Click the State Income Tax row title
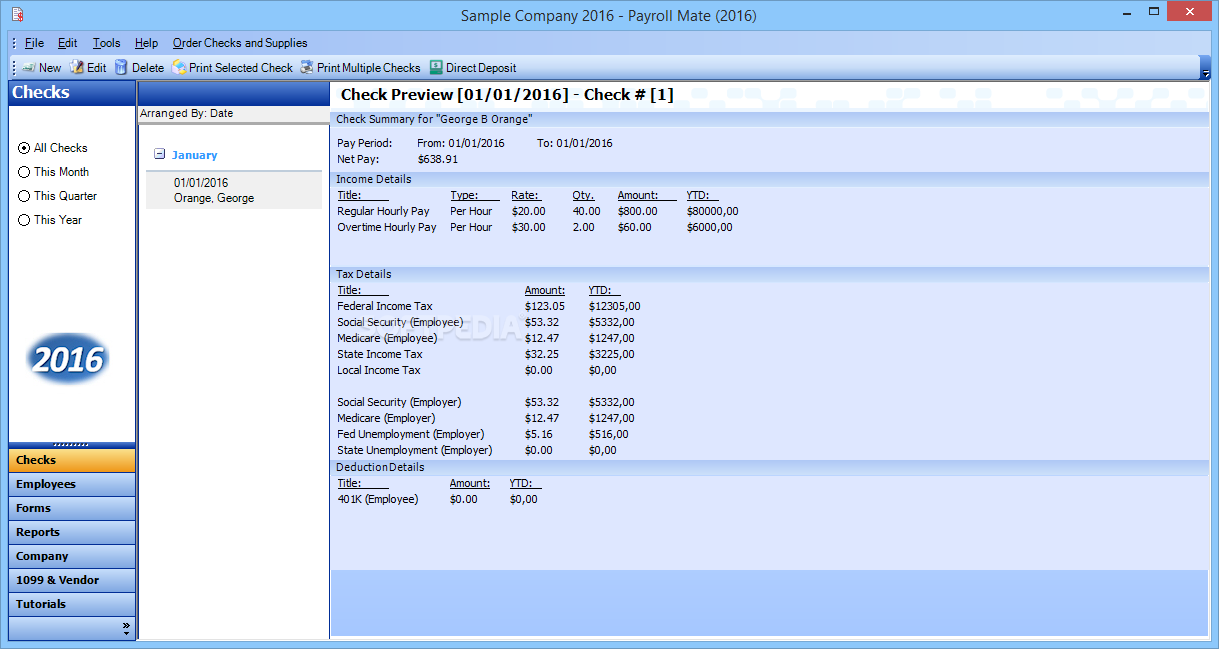The height and width of the screenshot is (649, 1219). [x=380, y=354]
